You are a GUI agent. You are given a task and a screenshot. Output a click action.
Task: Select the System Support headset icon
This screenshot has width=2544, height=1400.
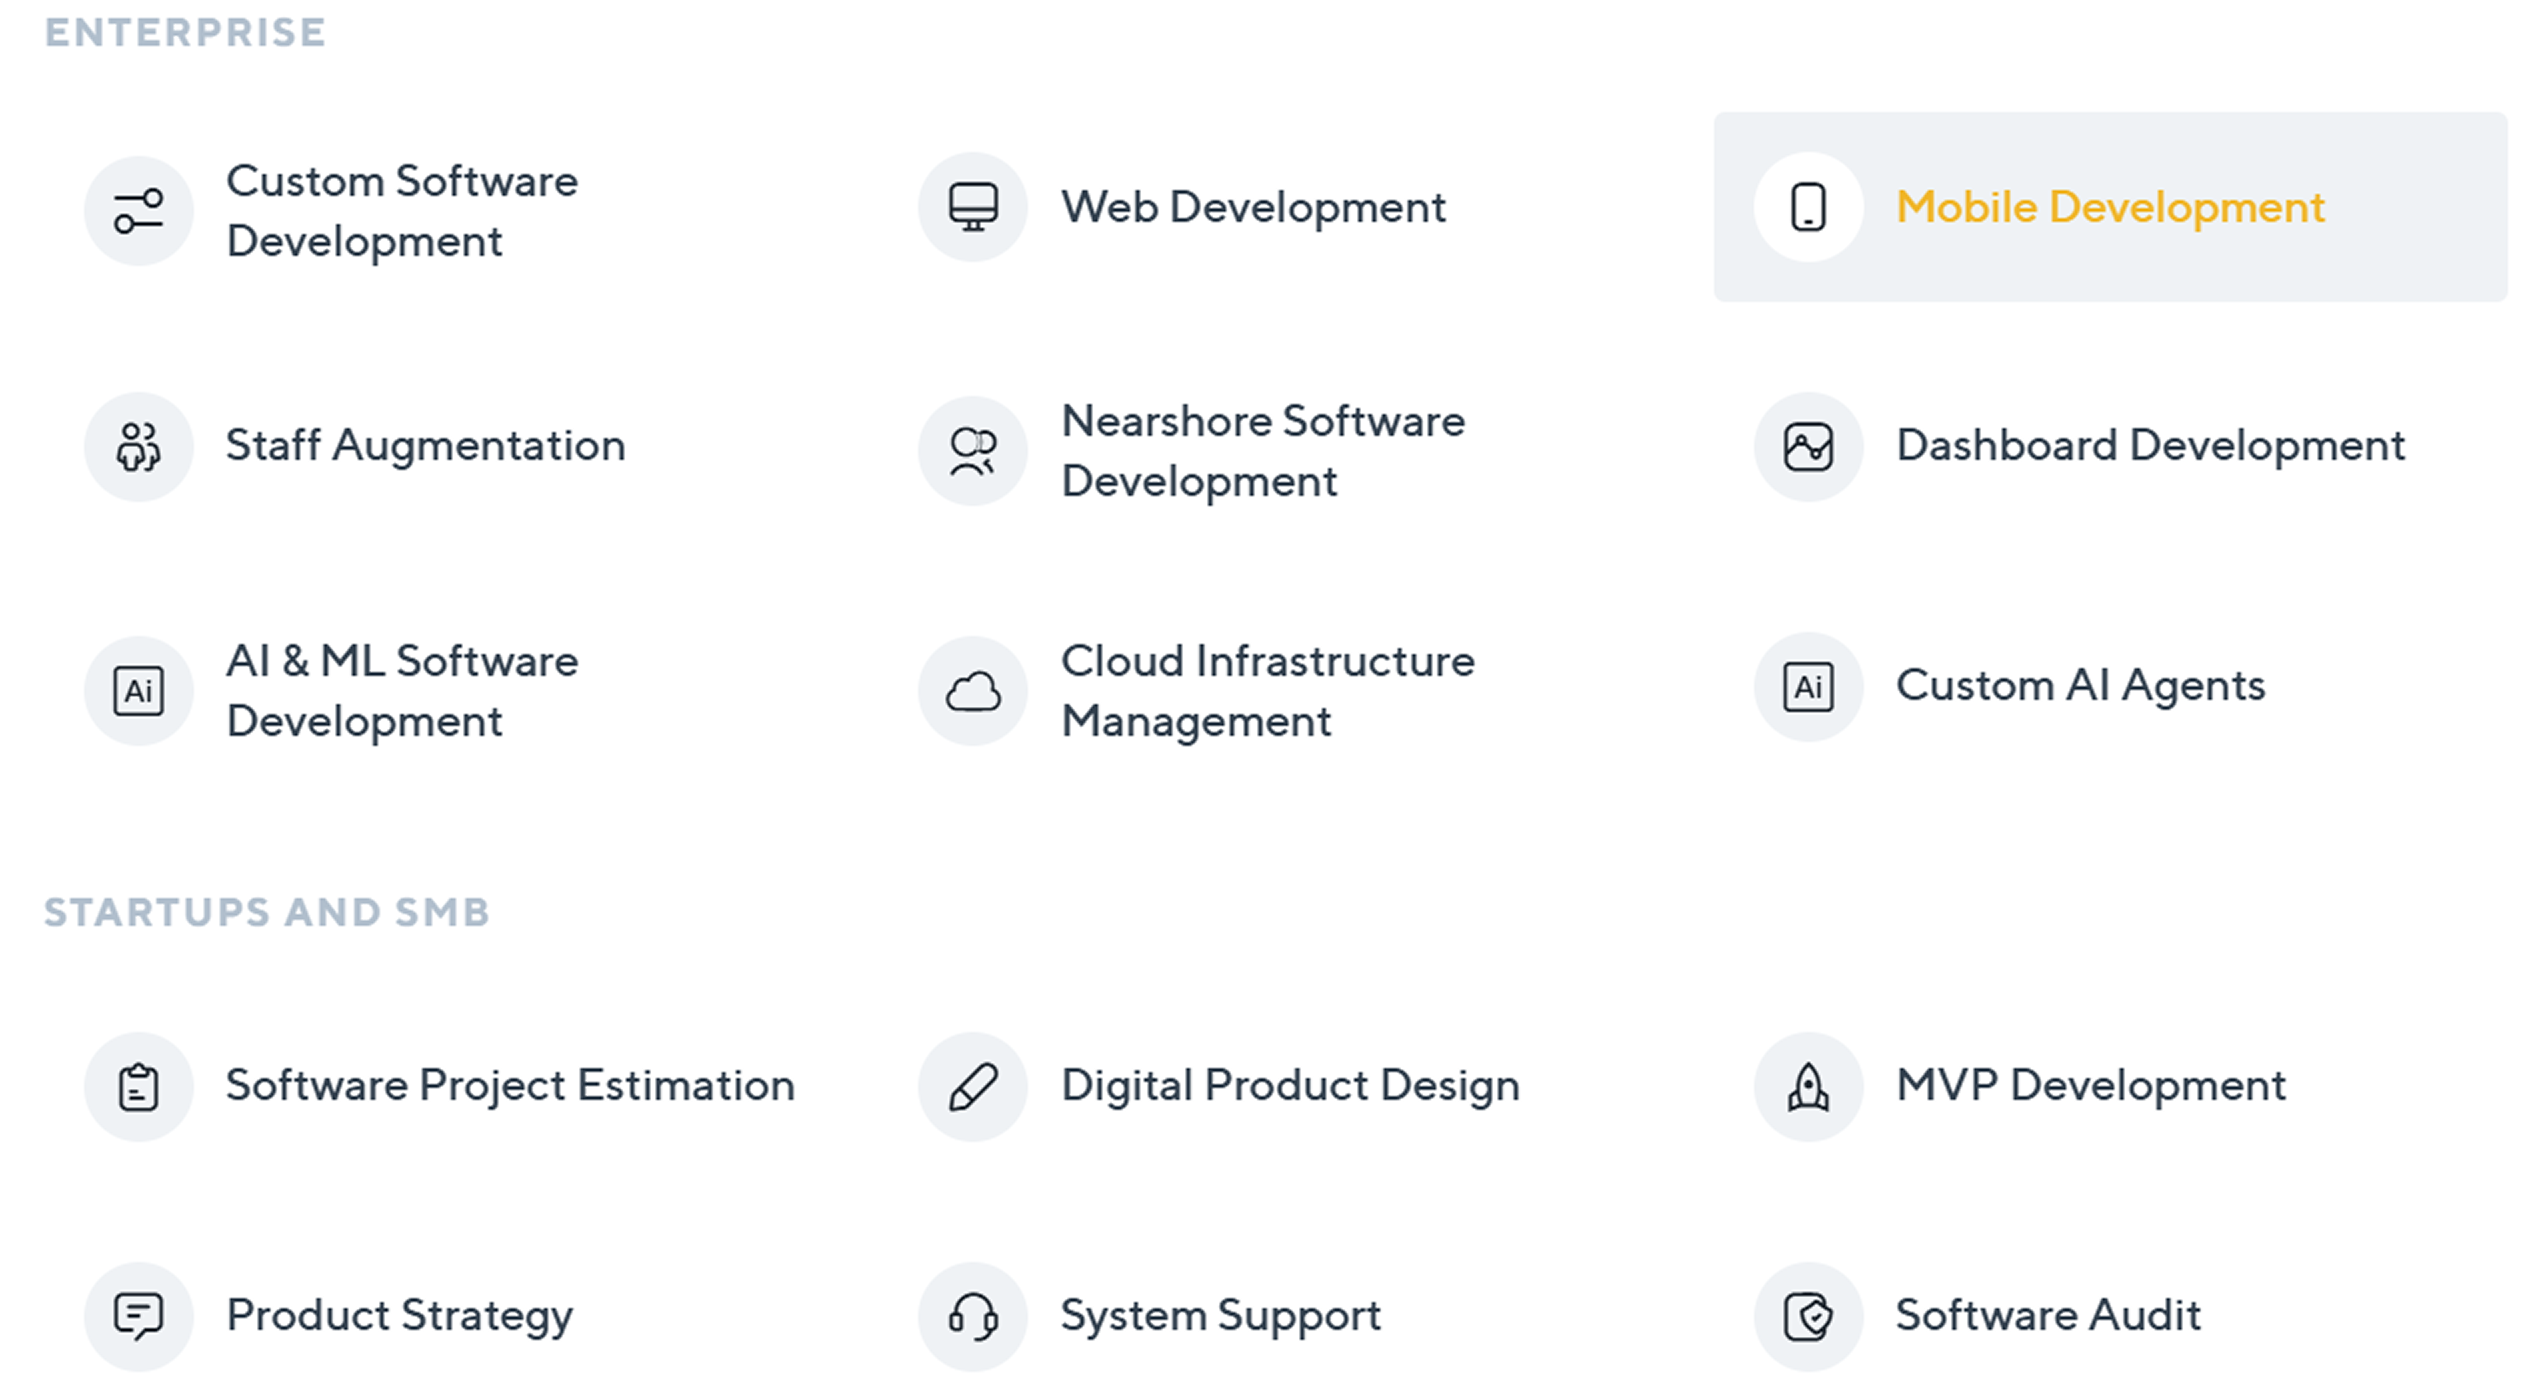point(972,1317)
